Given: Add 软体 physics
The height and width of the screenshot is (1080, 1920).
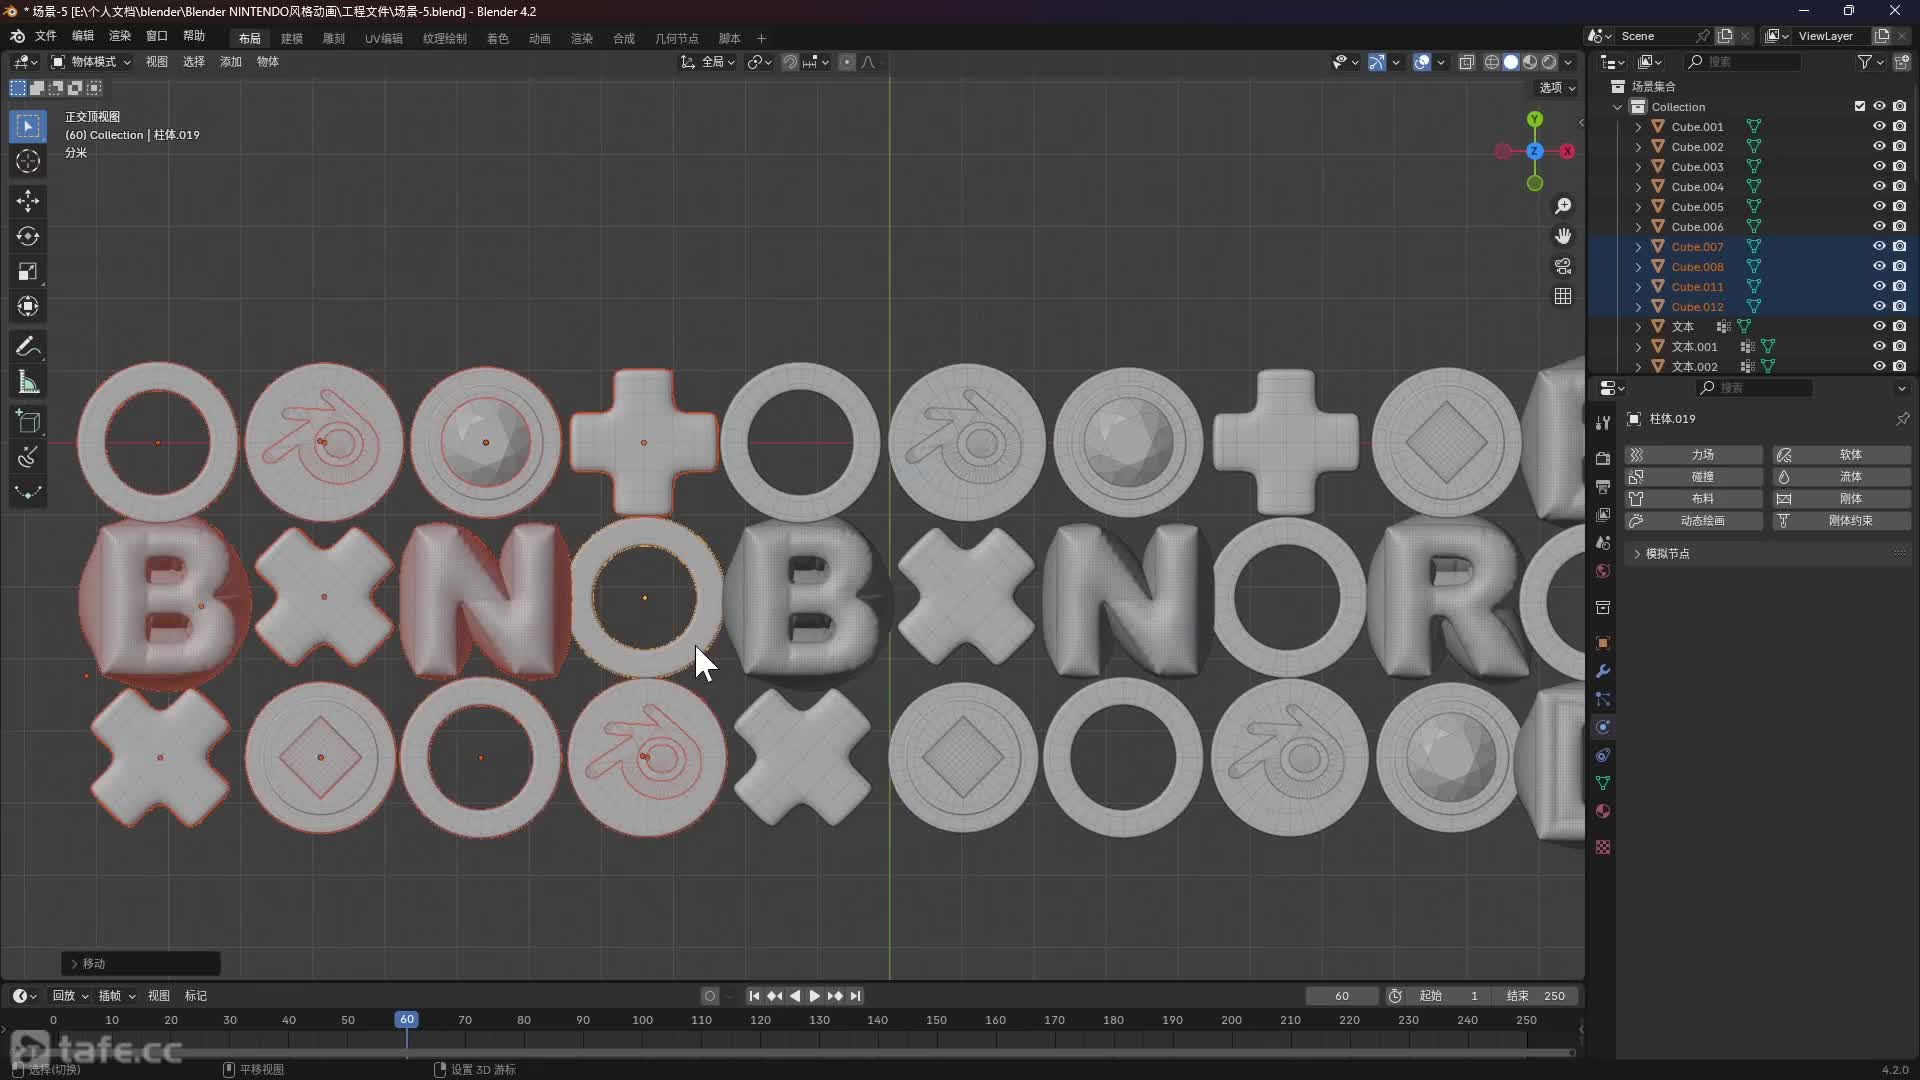Looking at the screenshot, I should click(1842, 455).
